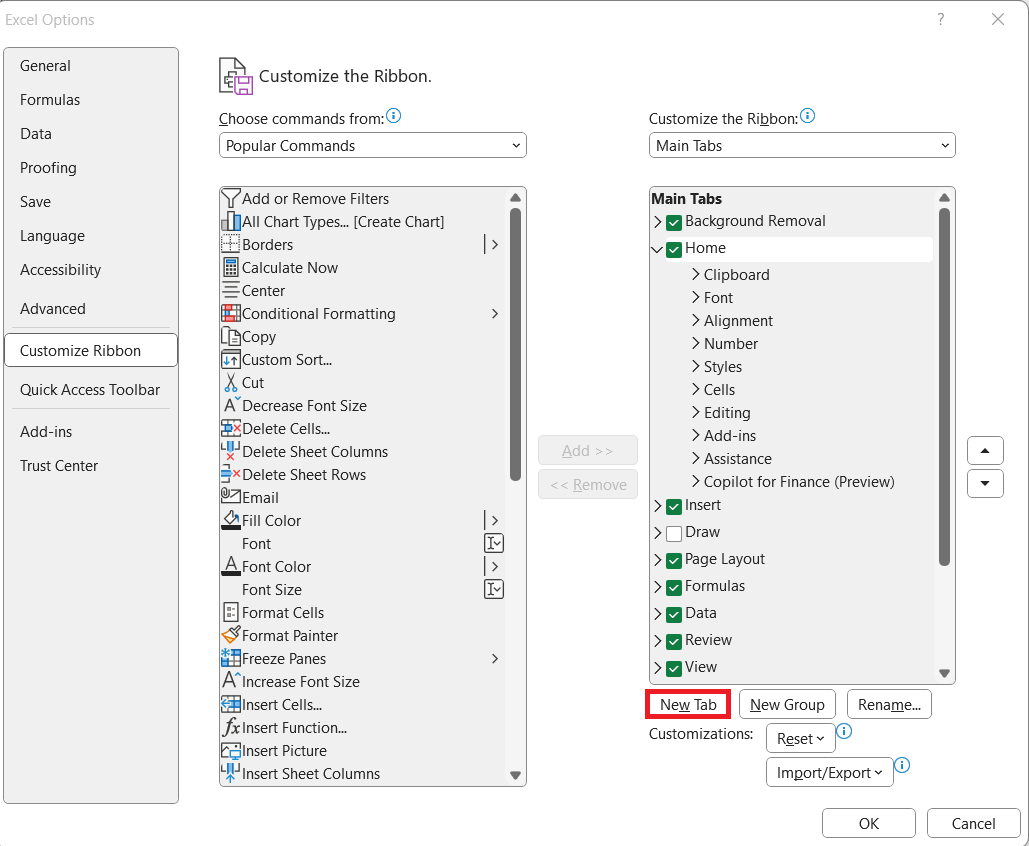Uncheck the Home tab checkbox

point(673,249)
